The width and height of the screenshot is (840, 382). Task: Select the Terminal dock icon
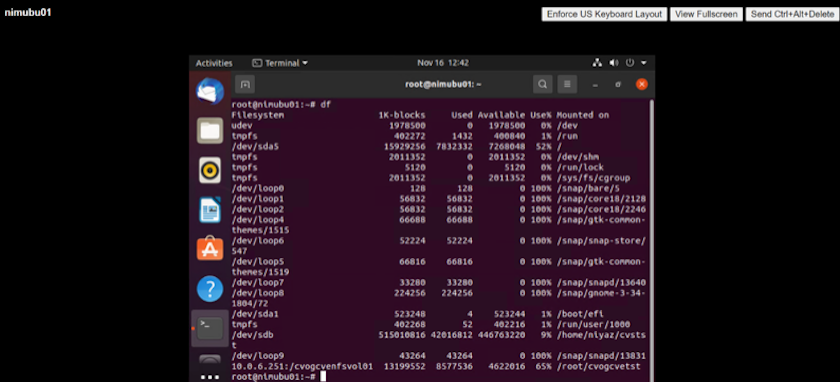click(210, 328)
